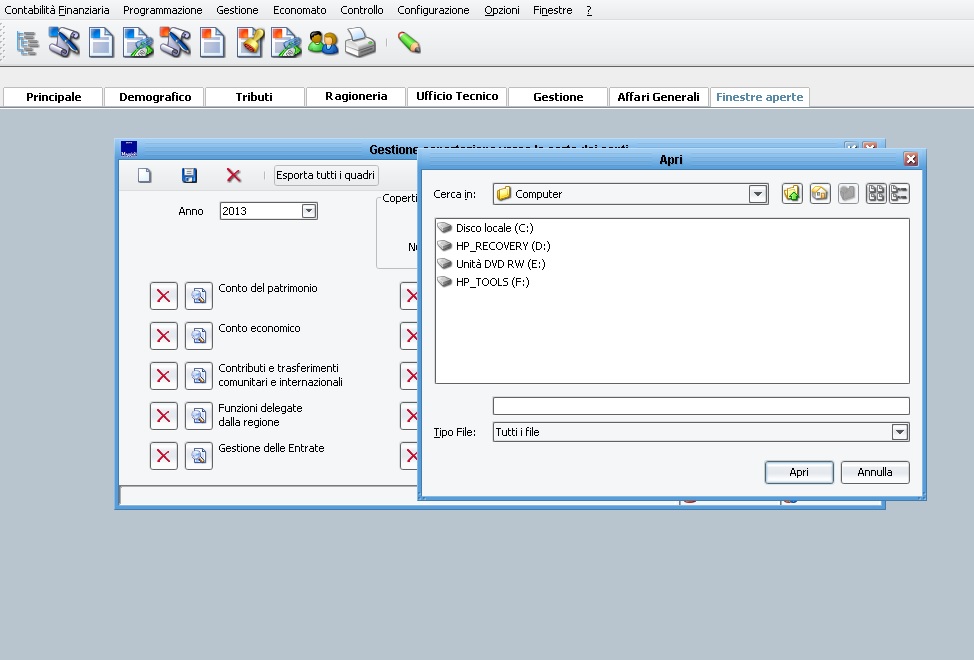Viewport: 974px width, 660px height.
Task: Click the home folder icon in Apri dialog
Action: [820, 194]
